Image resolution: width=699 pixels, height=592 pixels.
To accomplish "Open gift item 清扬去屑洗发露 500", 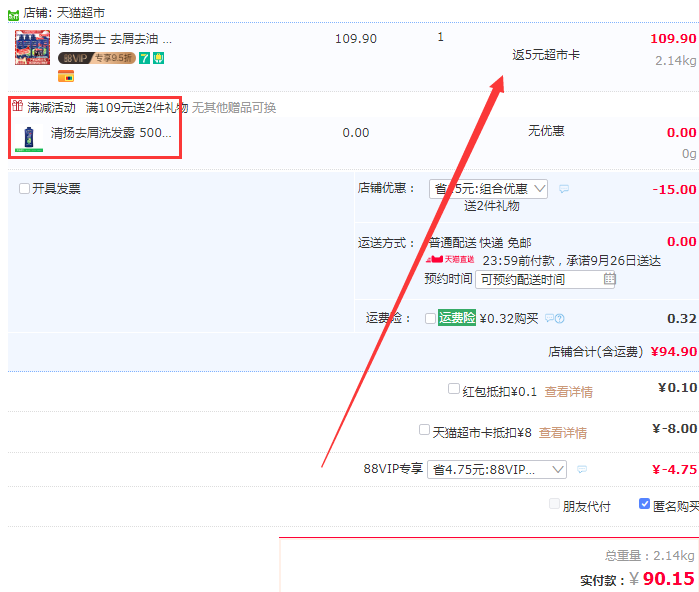I will coord(111,133).
